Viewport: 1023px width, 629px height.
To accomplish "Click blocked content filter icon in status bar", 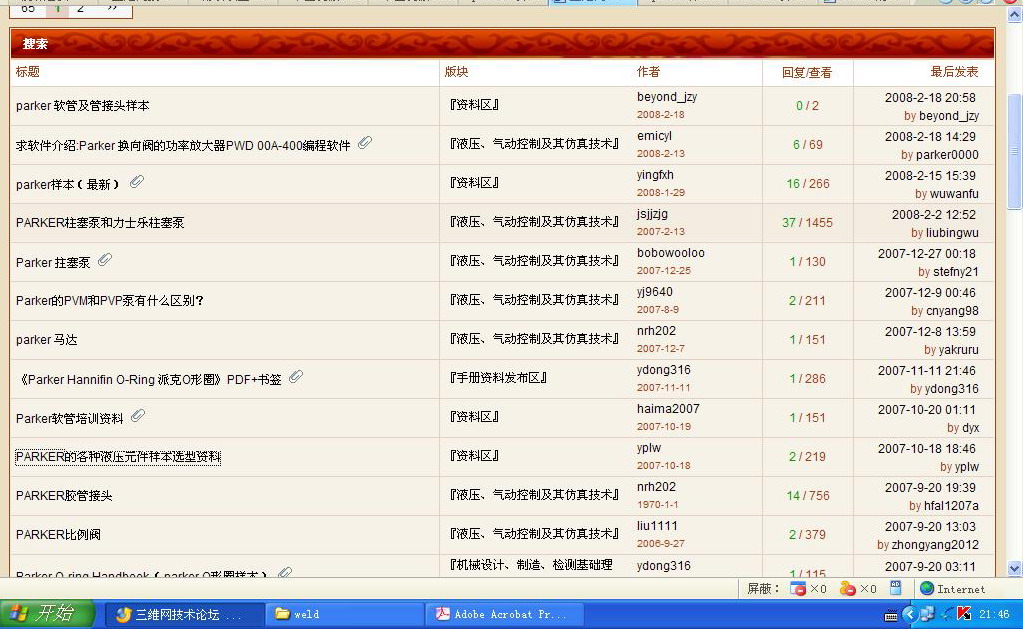I will 847,589.
